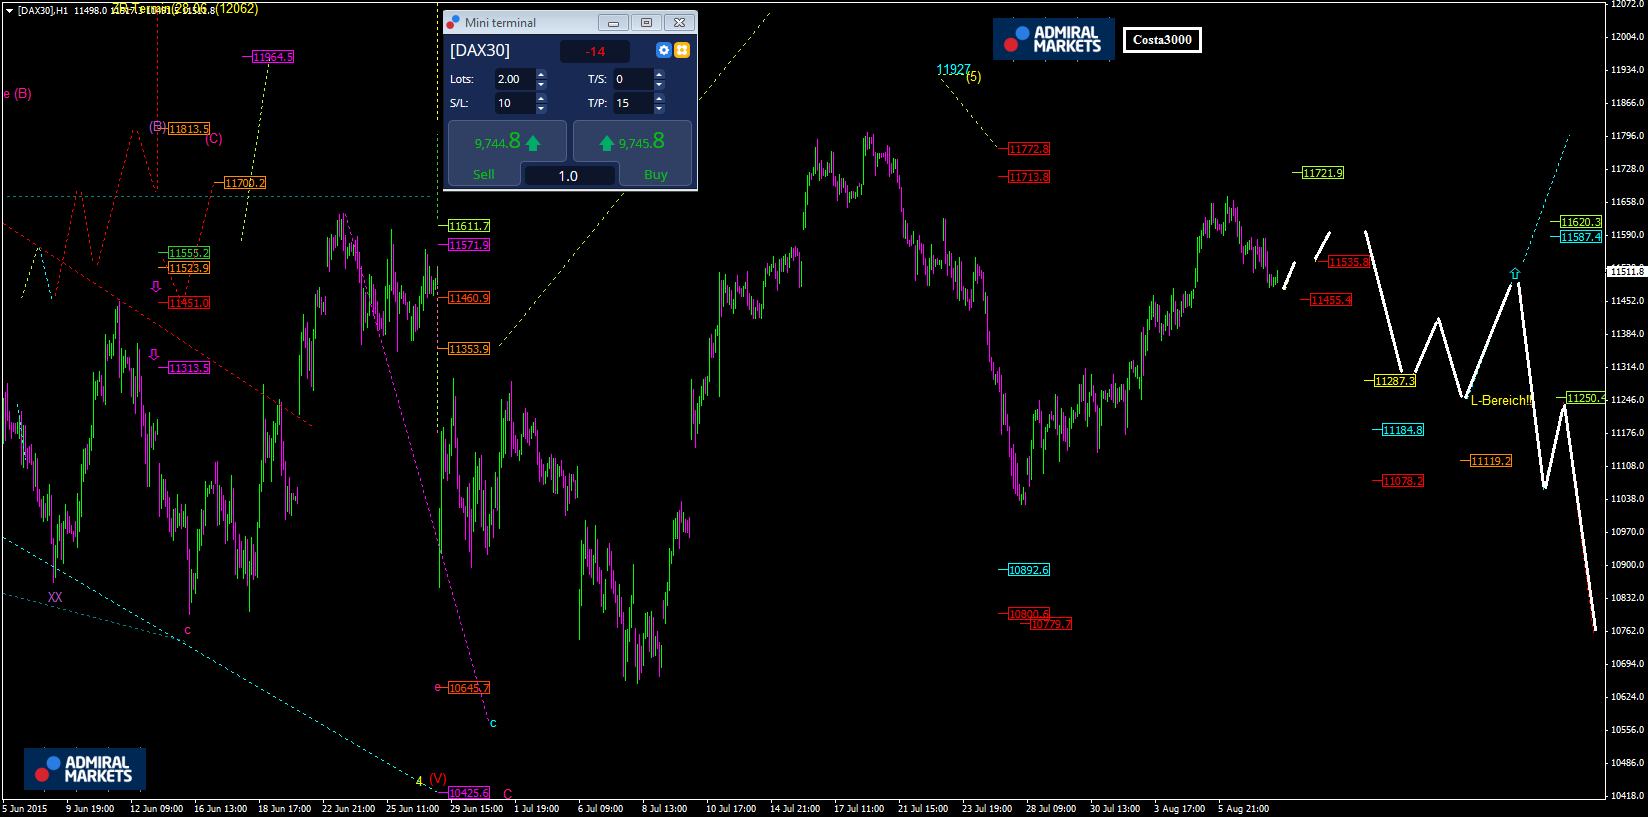
Task: Decrease the S/L value with down arrow
Action: tap(541, 108)
